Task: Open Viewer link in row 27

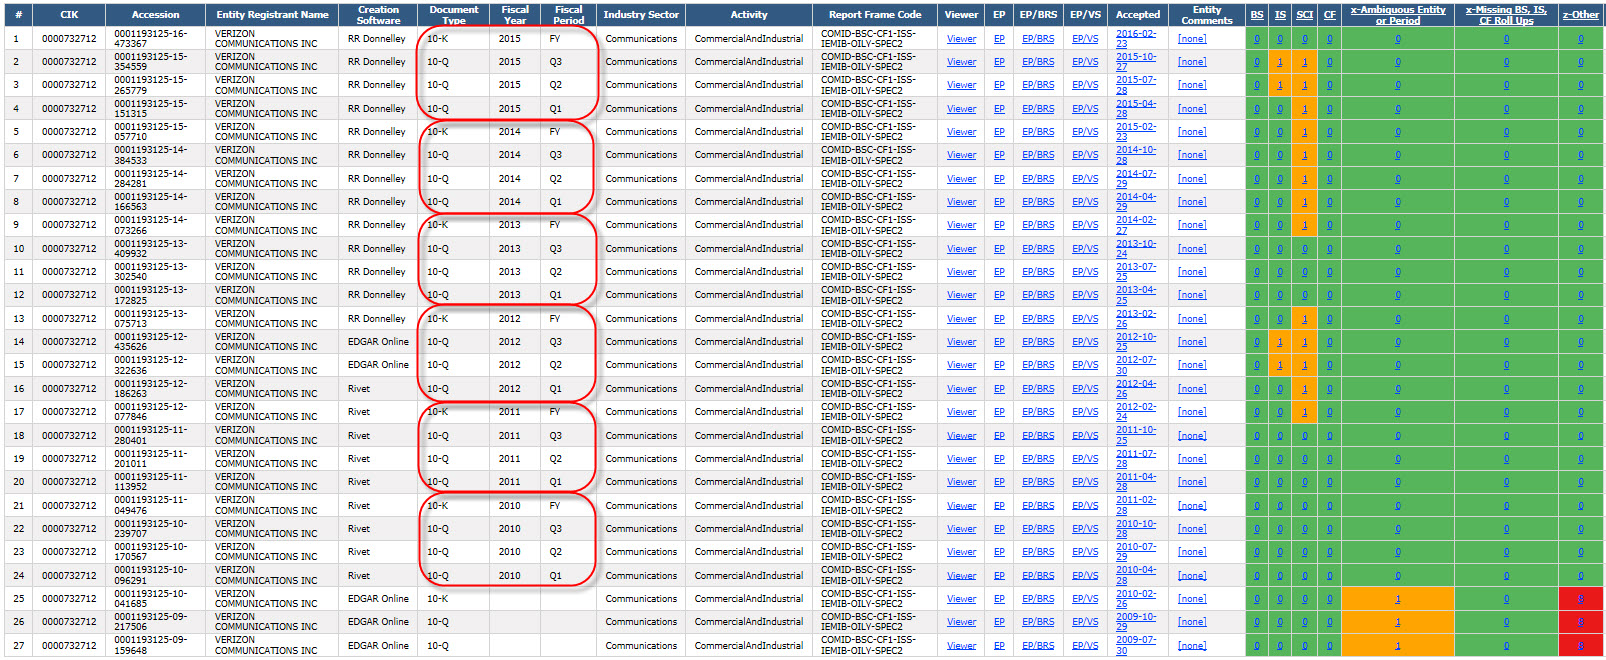Action: click(961, 646)
